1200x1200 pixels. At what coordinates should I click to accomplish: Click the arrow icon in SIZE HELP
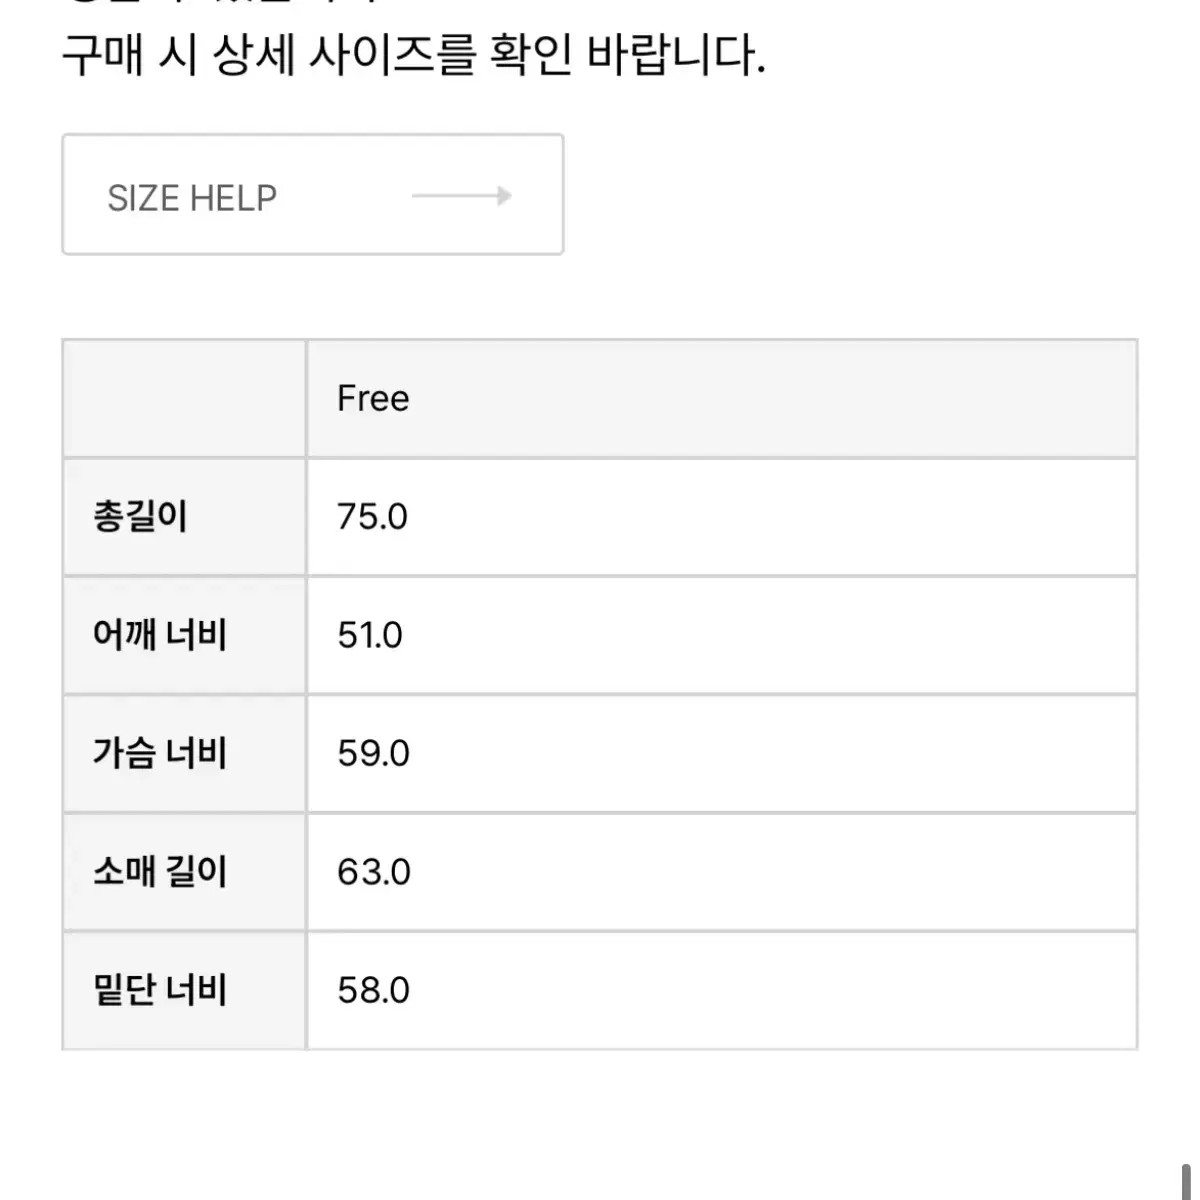tap(462, 196)
